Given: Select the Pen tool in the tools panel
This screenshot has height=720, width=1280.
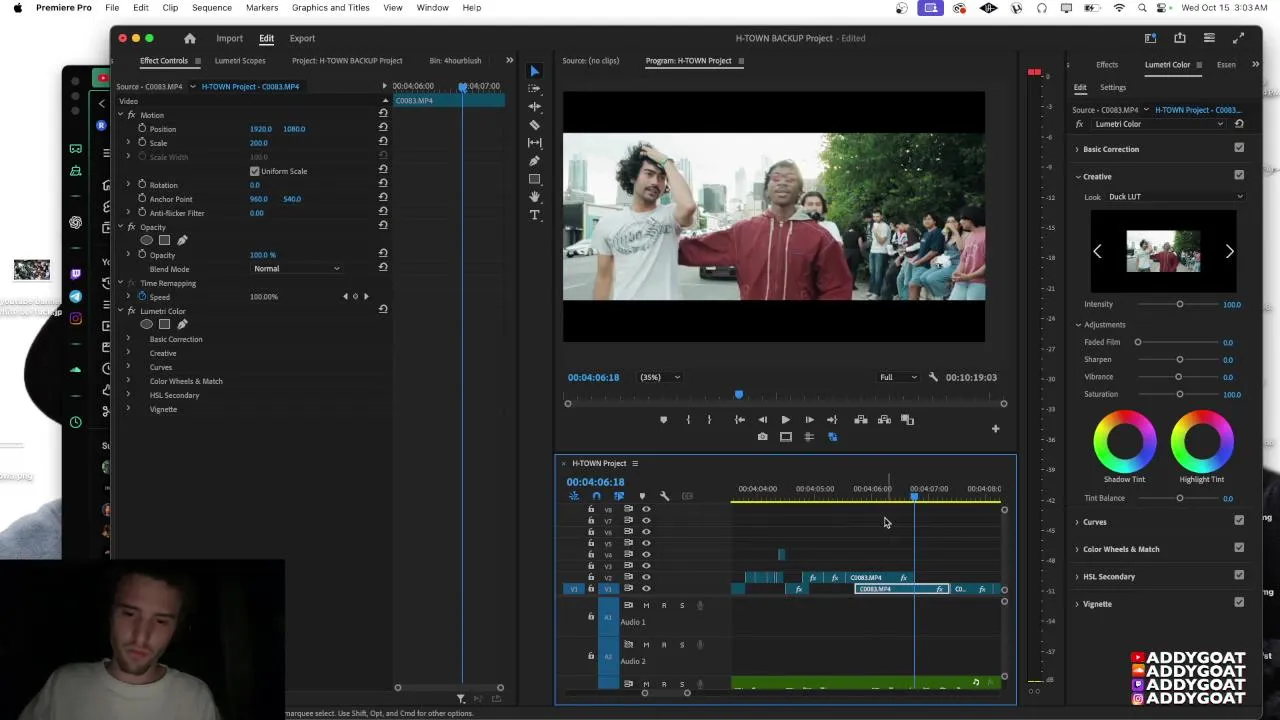Looking at the screenshot, I should [534, 161].
